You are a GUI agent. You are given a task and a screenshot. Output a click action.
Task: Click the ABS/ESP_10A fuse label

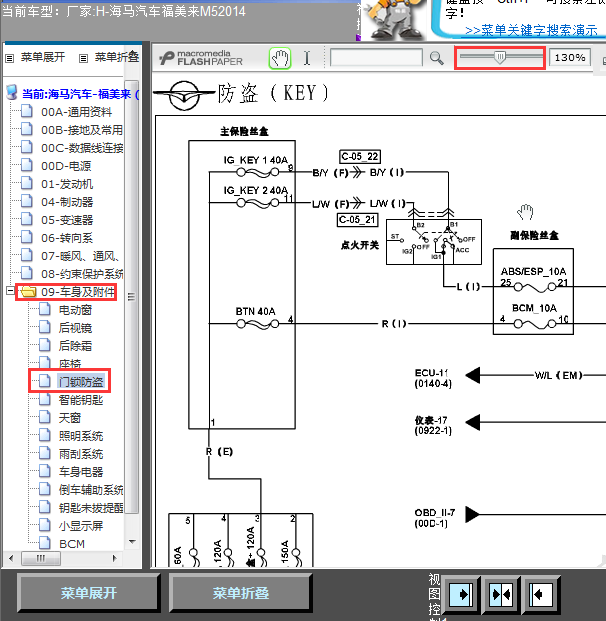534,271
